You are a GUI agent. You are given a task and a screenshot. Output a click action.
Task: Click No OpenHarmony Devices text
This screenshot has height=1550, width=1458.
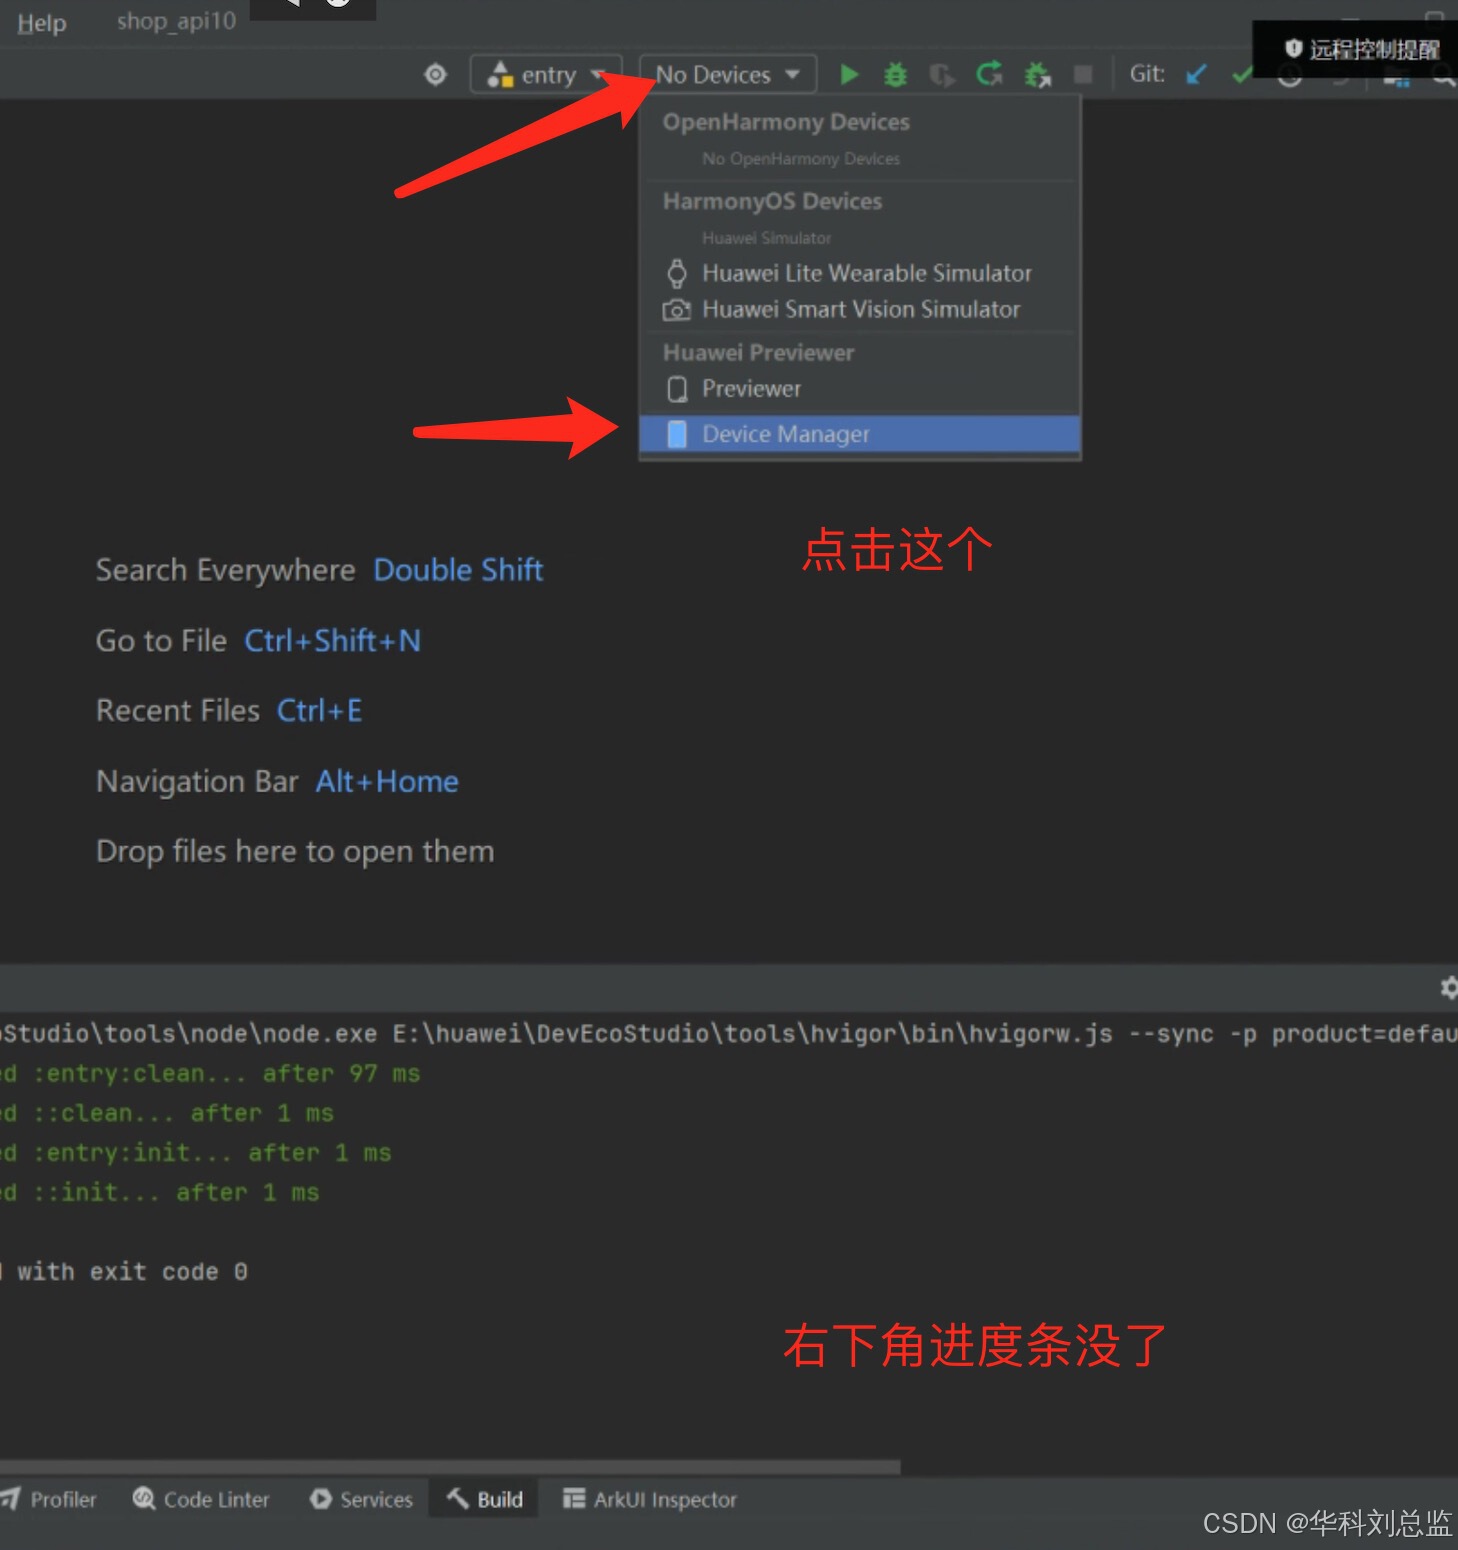click(801, 159)
